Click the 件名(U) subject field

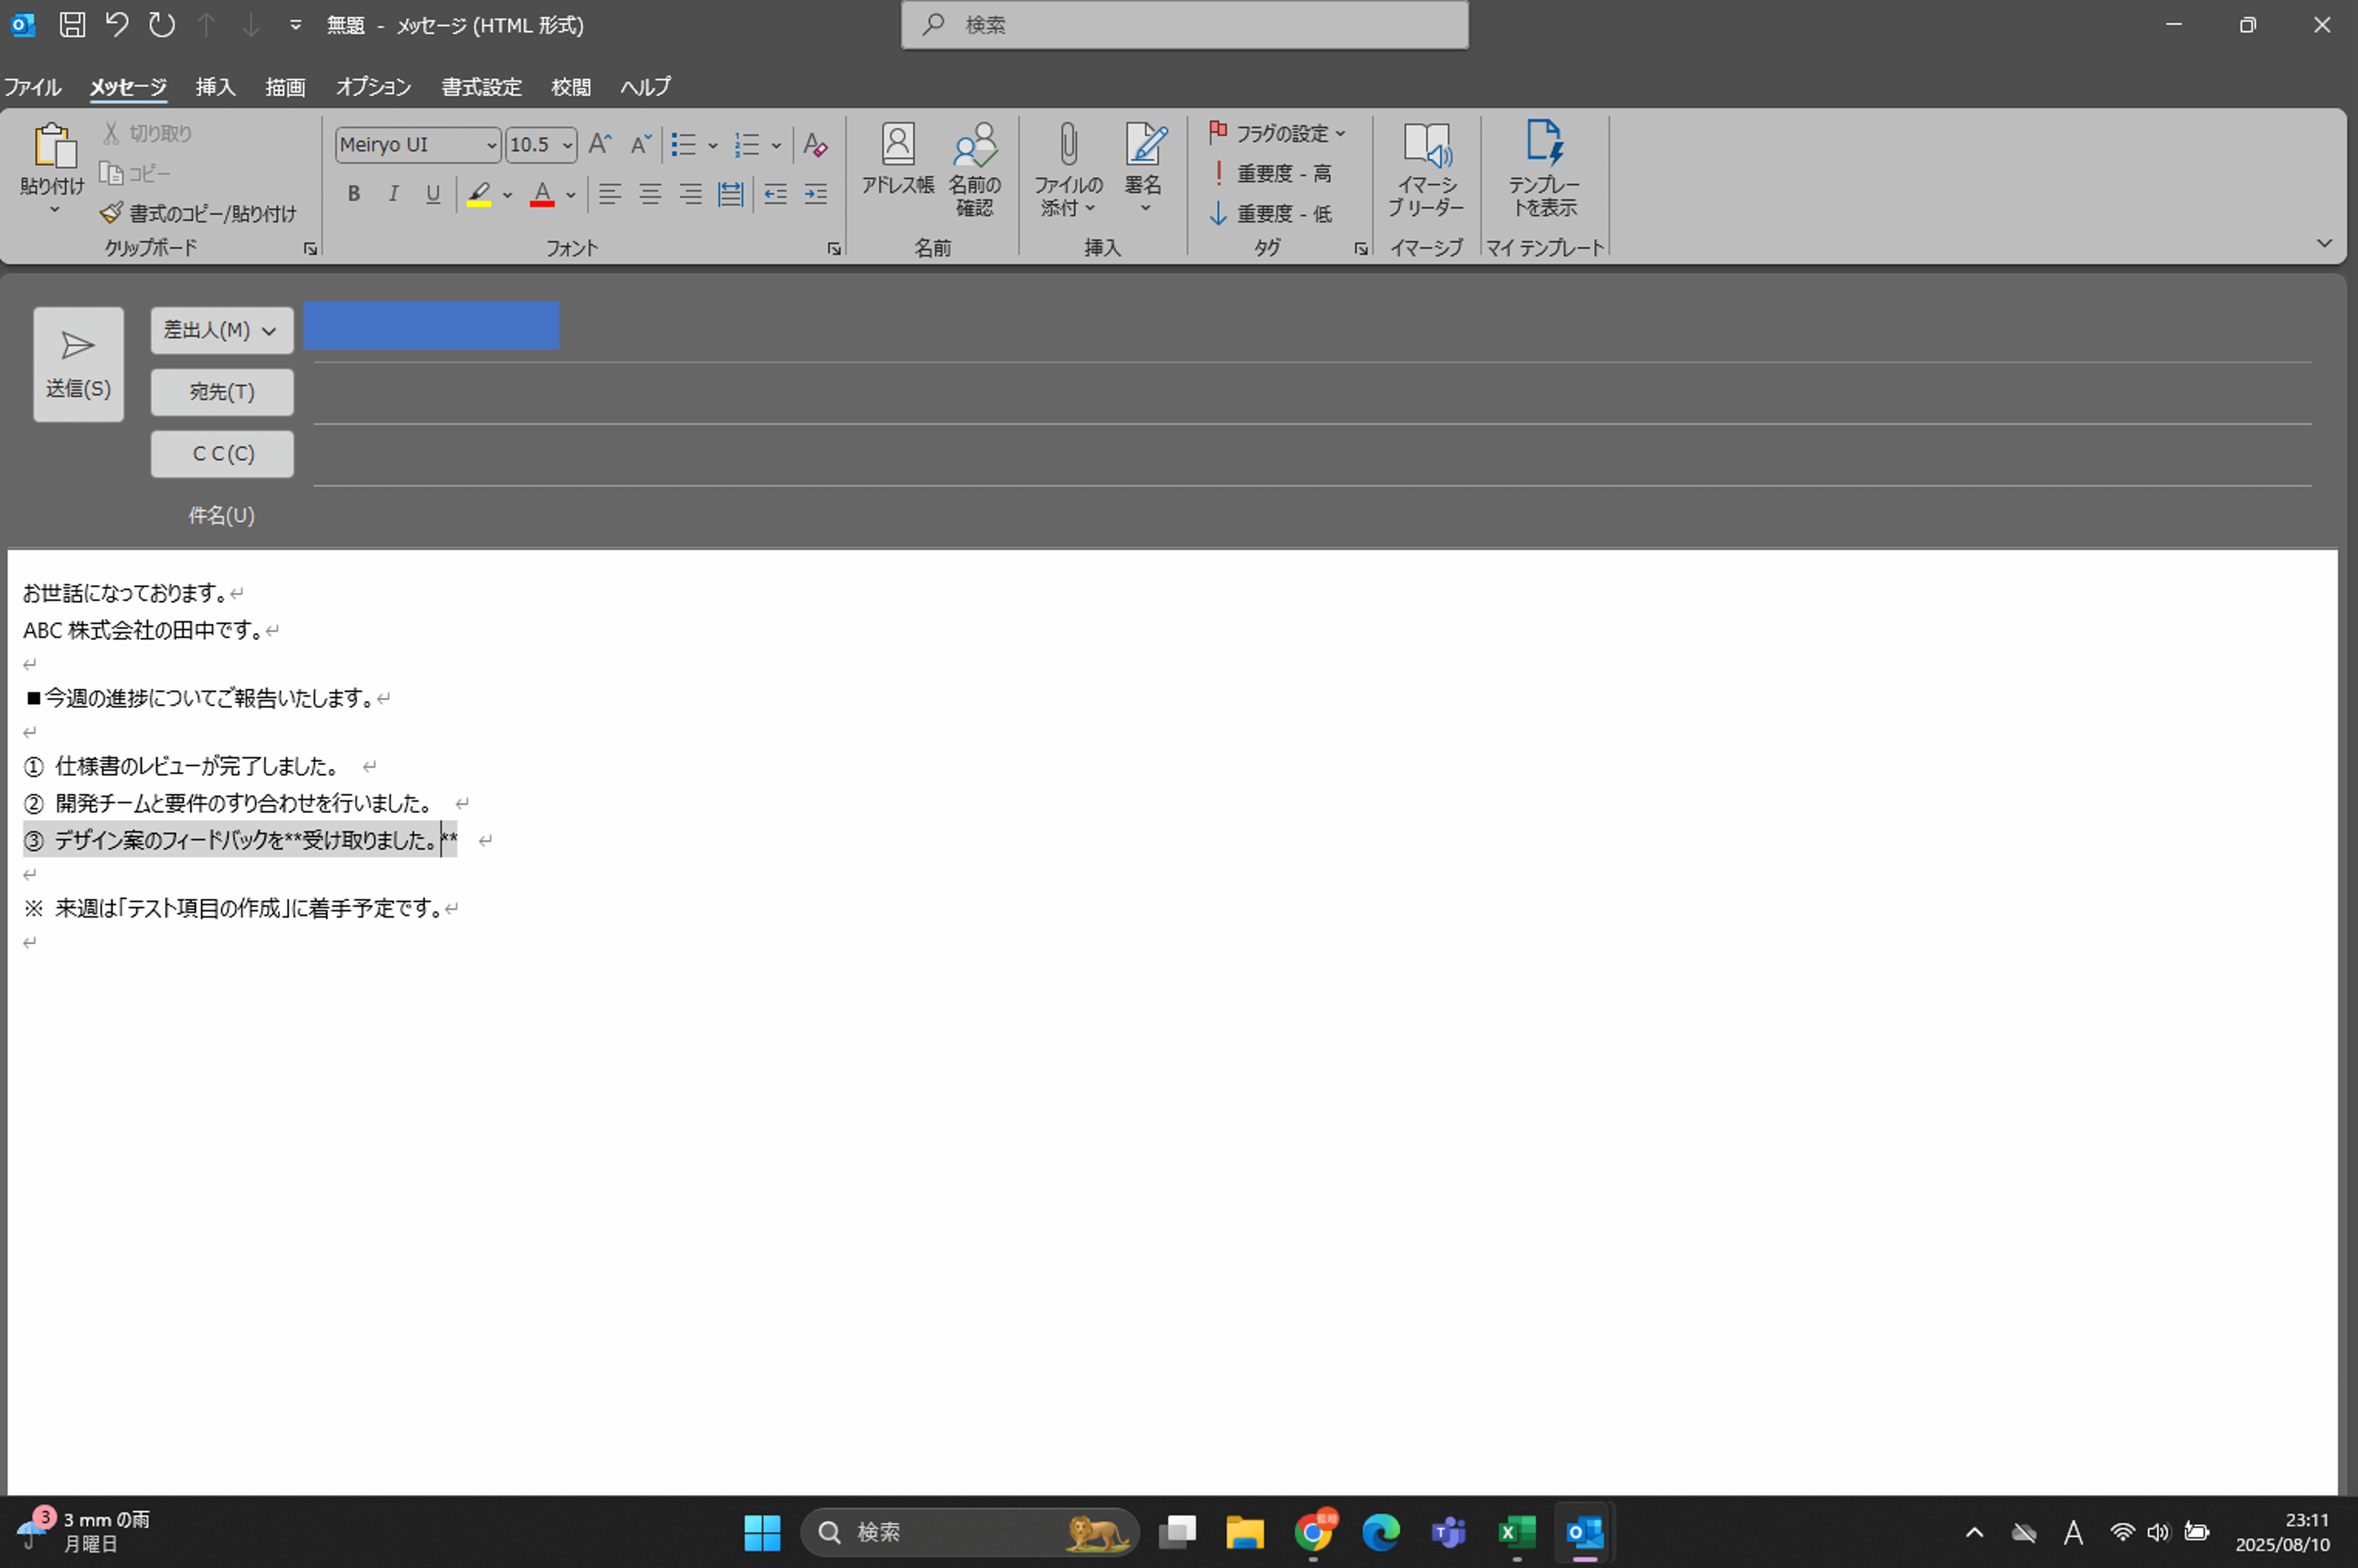click(x=1312, y=516)
